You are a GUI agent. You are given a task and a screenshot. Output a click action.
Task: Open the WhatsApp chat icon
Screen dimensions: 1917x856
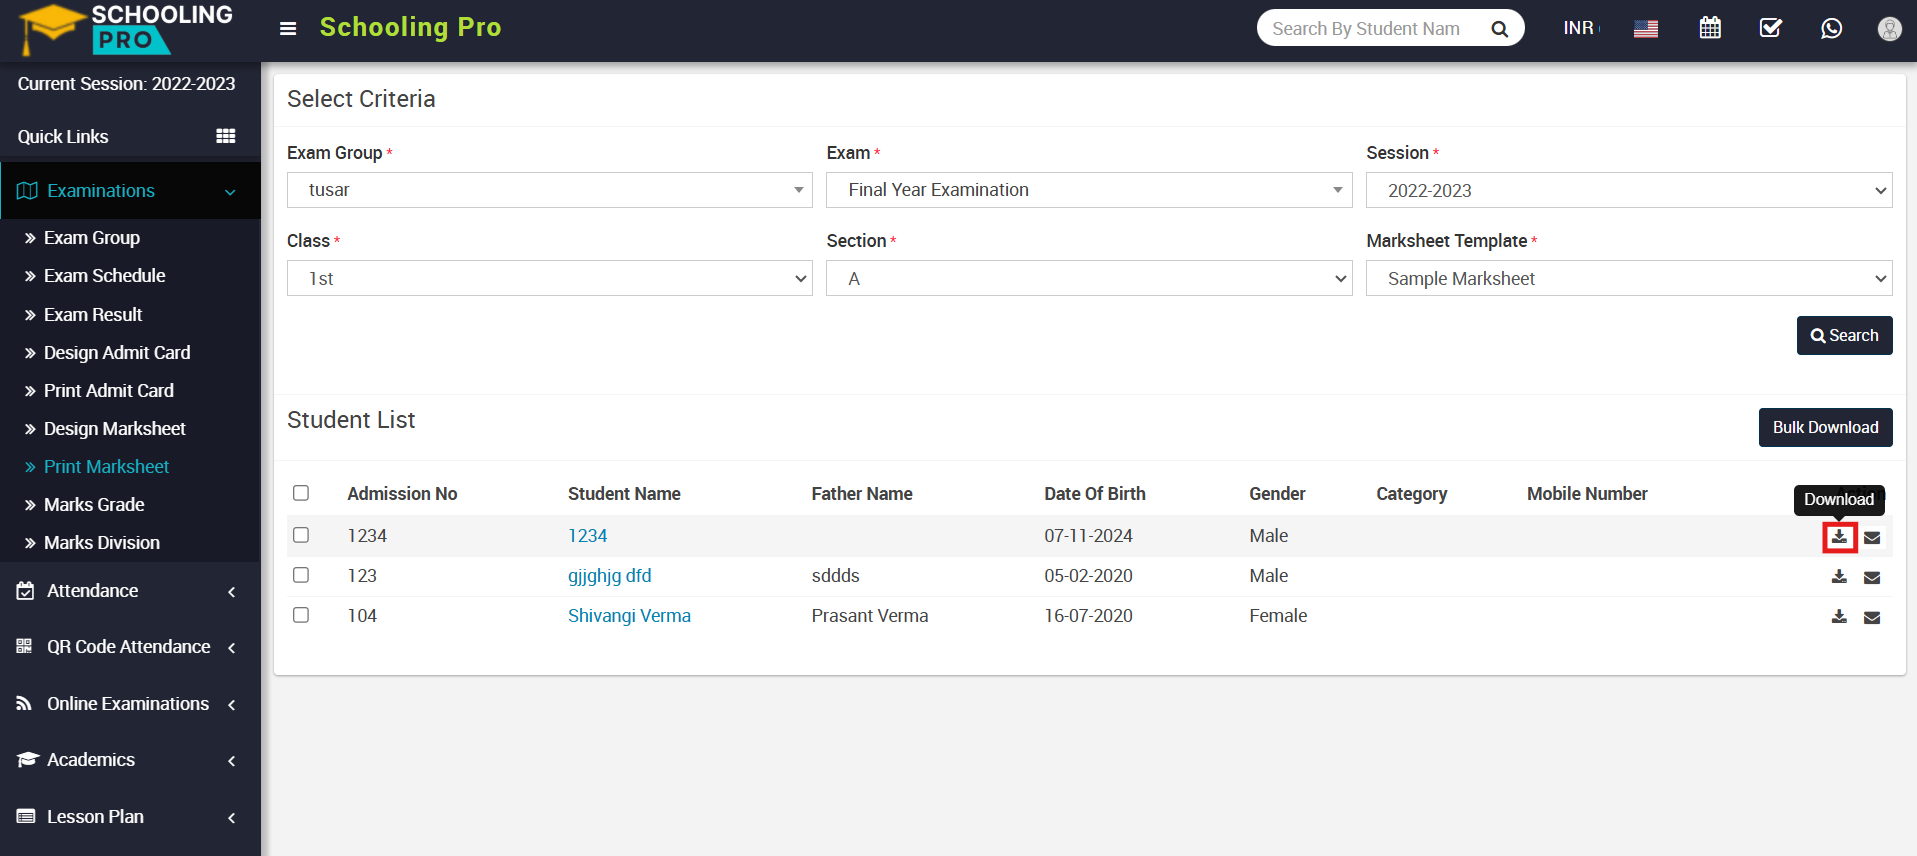[1831, 28]
